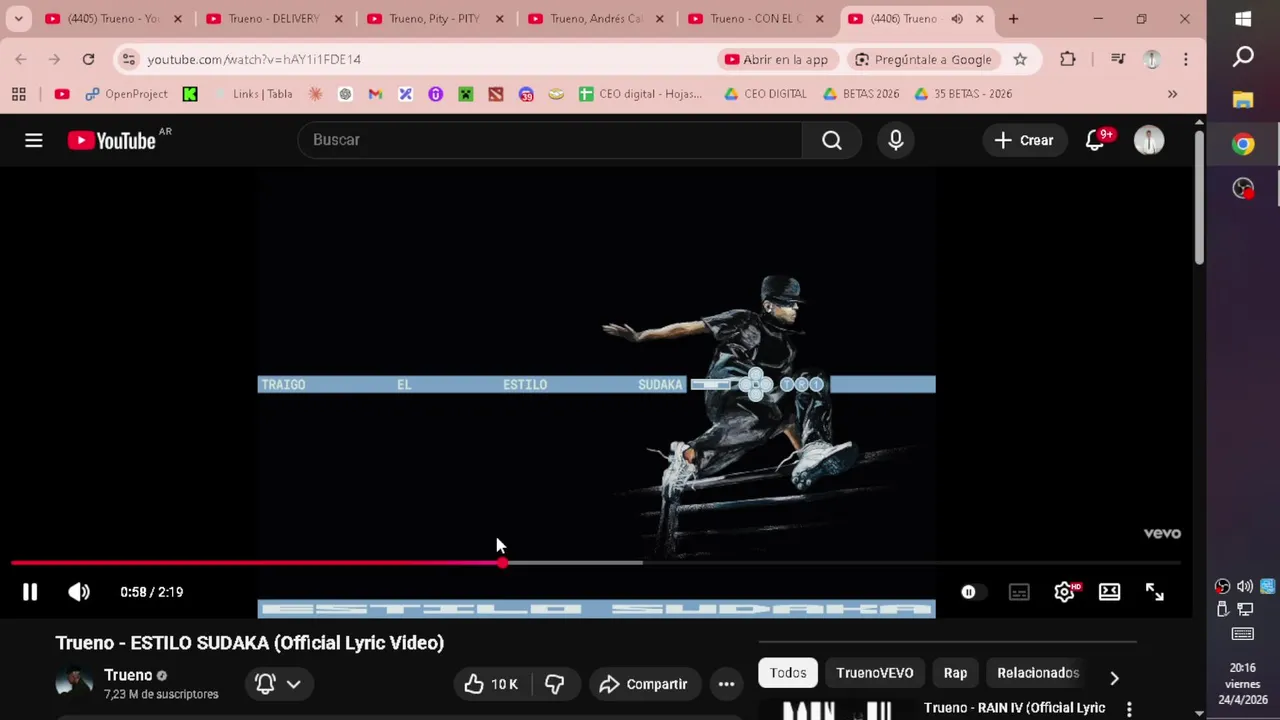Go back in browser history
The height and width of the screenshot is (720, 1280).
(21, 59)
